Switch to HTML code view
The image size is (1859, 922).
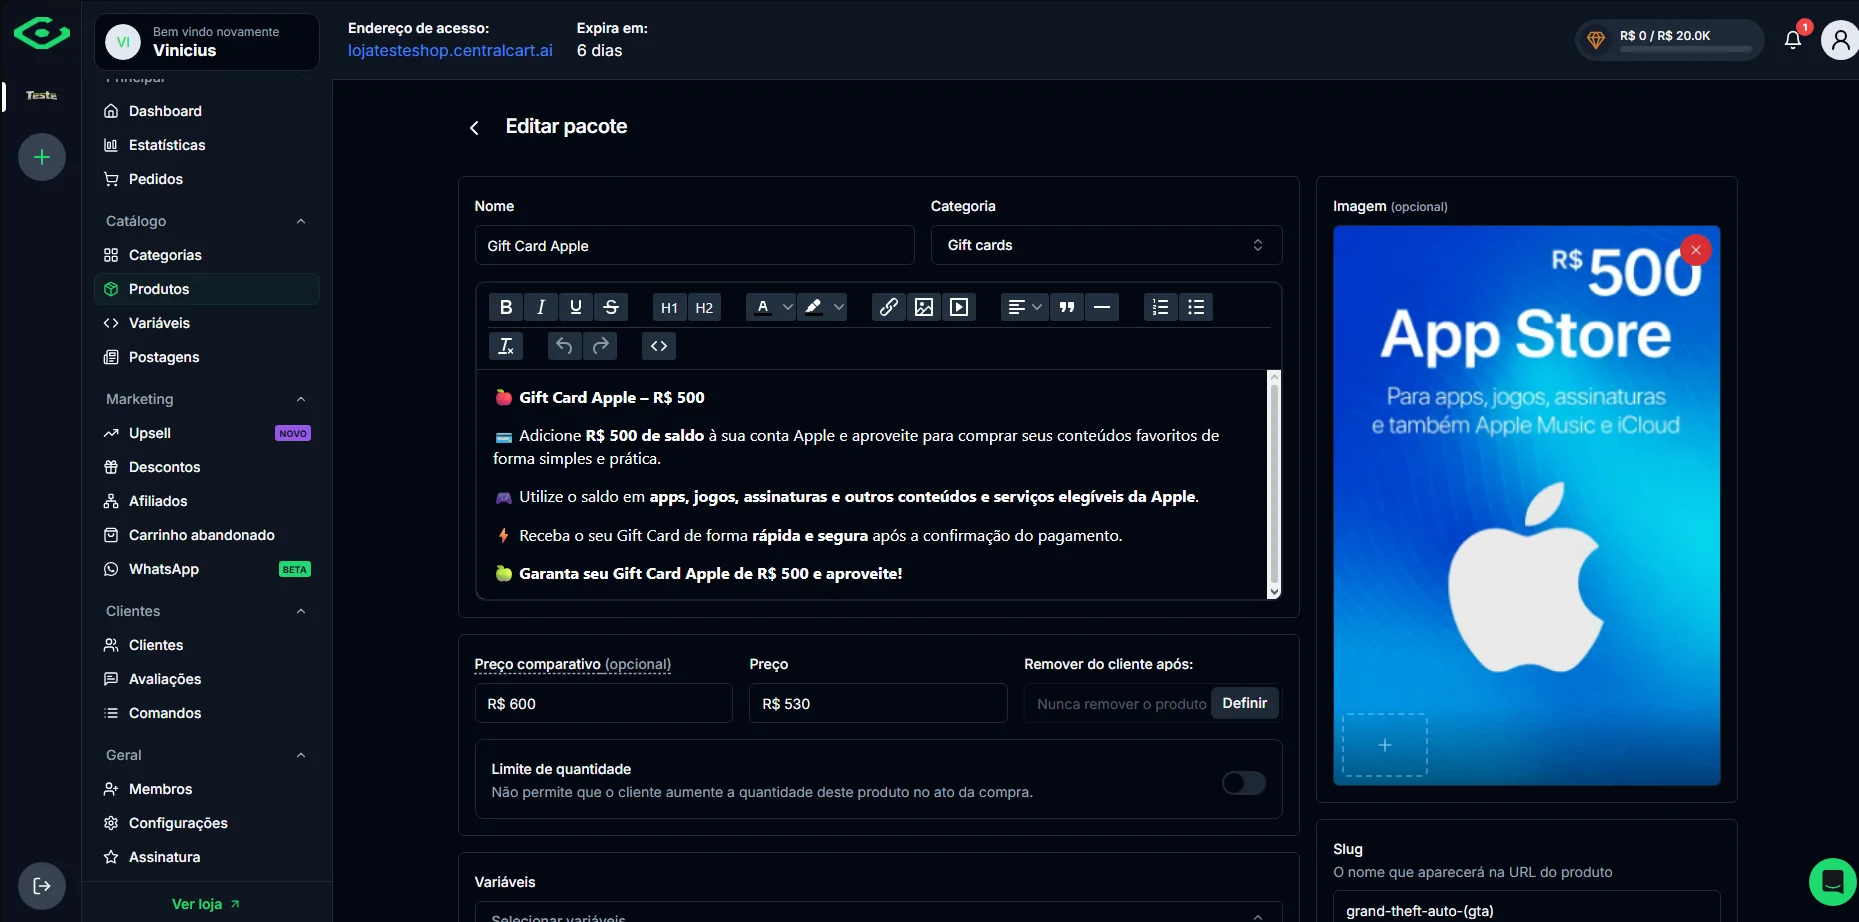tap(658, 346)
